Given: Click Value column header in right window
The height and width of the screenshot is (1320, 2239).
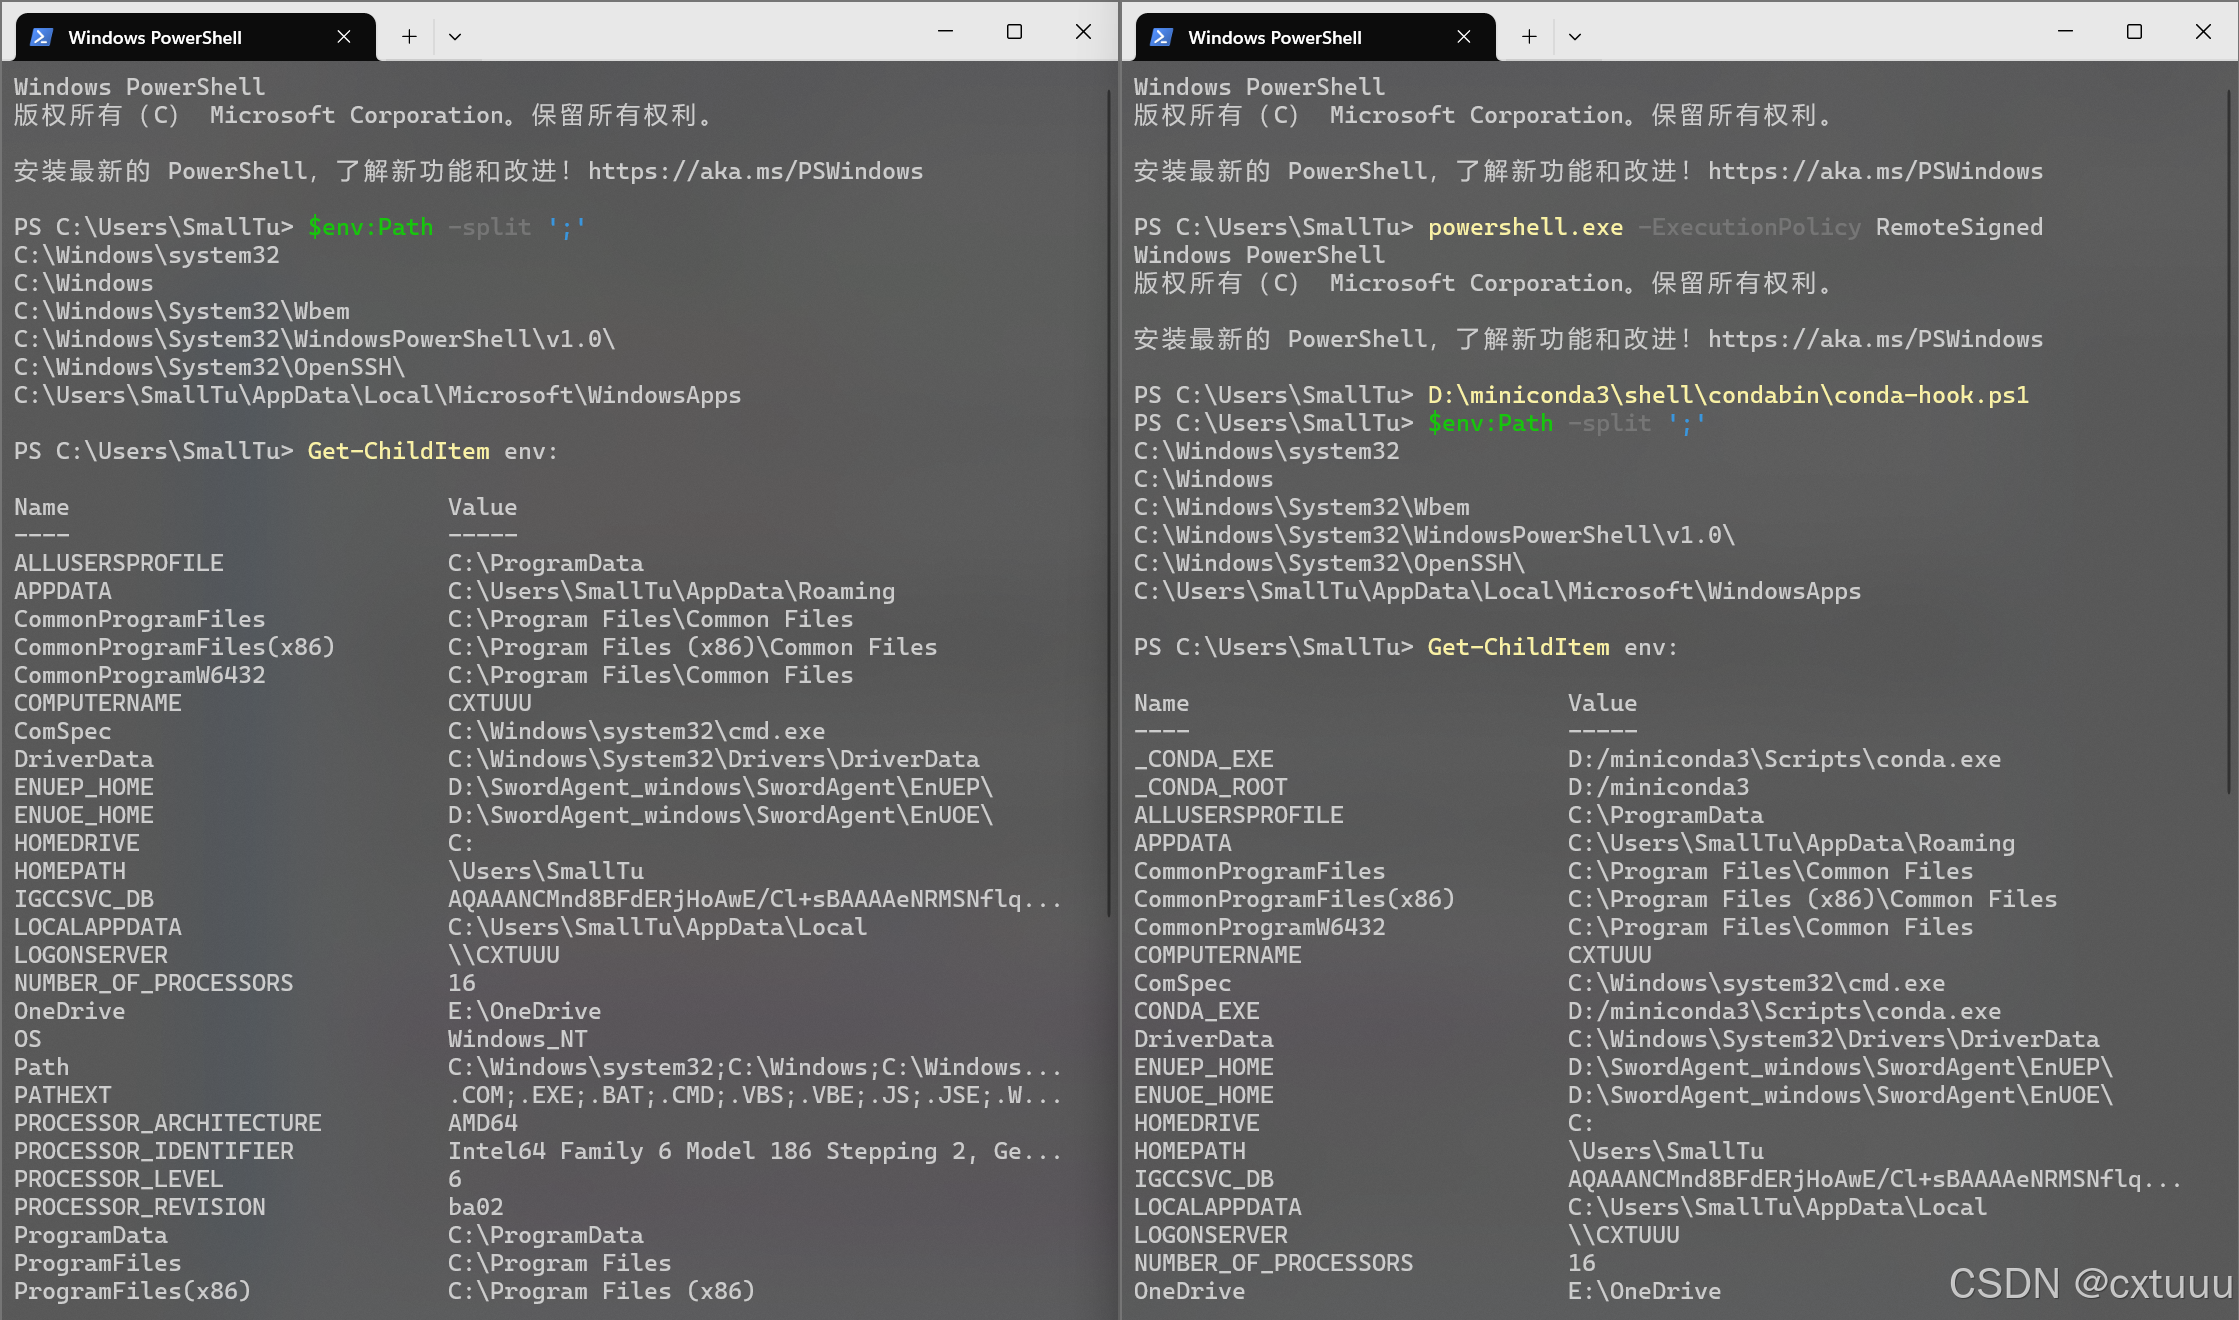Looking at the screenshot, I should 1603,703.
